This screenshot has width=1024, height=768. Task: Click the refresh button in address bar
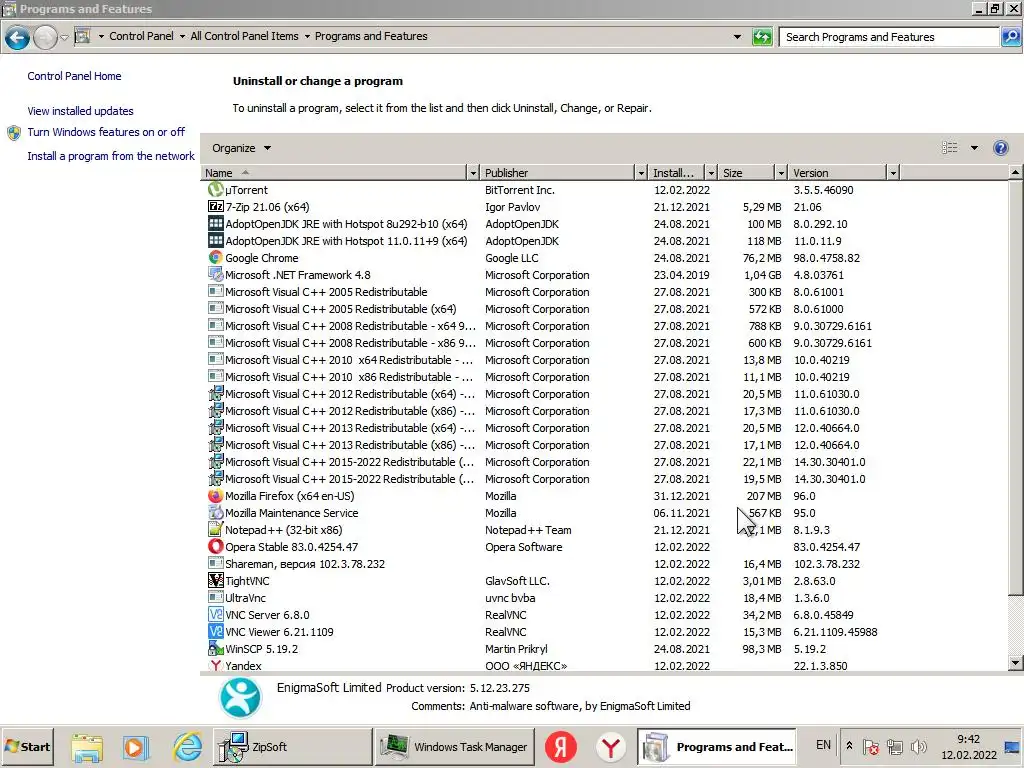pos(762,37)
